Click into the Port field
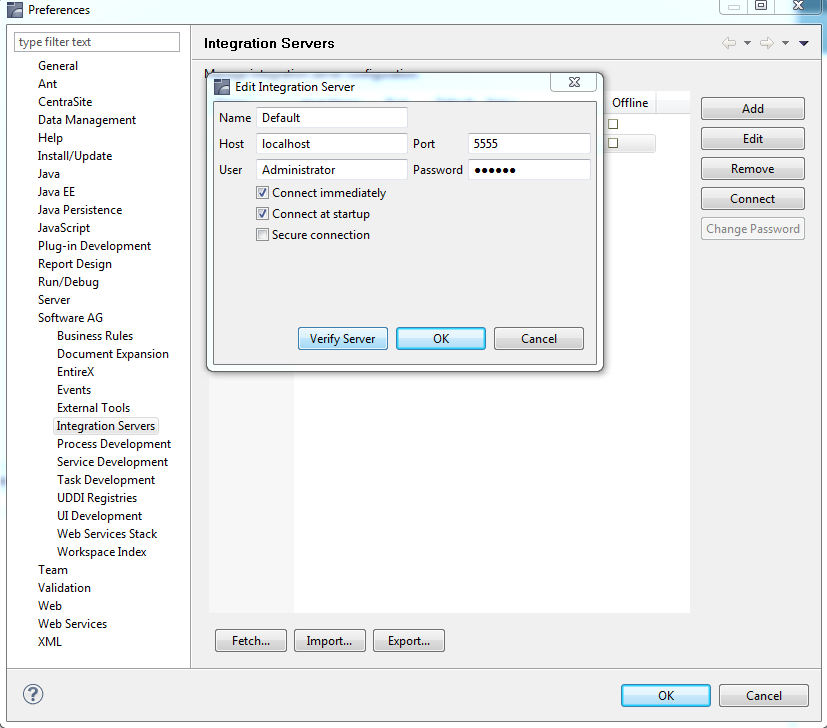This screenshot has height=728, width=827. coord(529,144)
